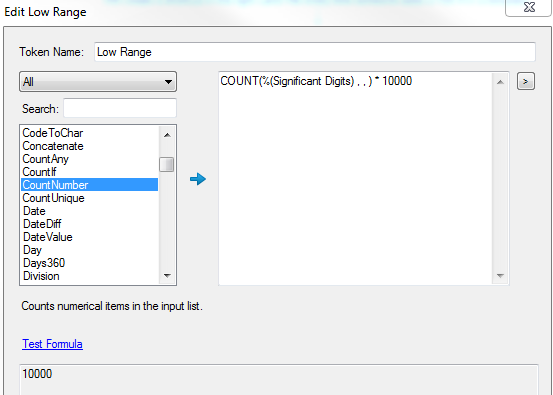This screenshot has height=395, width=553.
Task: Click the blue insert-function arrow icon
Action: 198,179
